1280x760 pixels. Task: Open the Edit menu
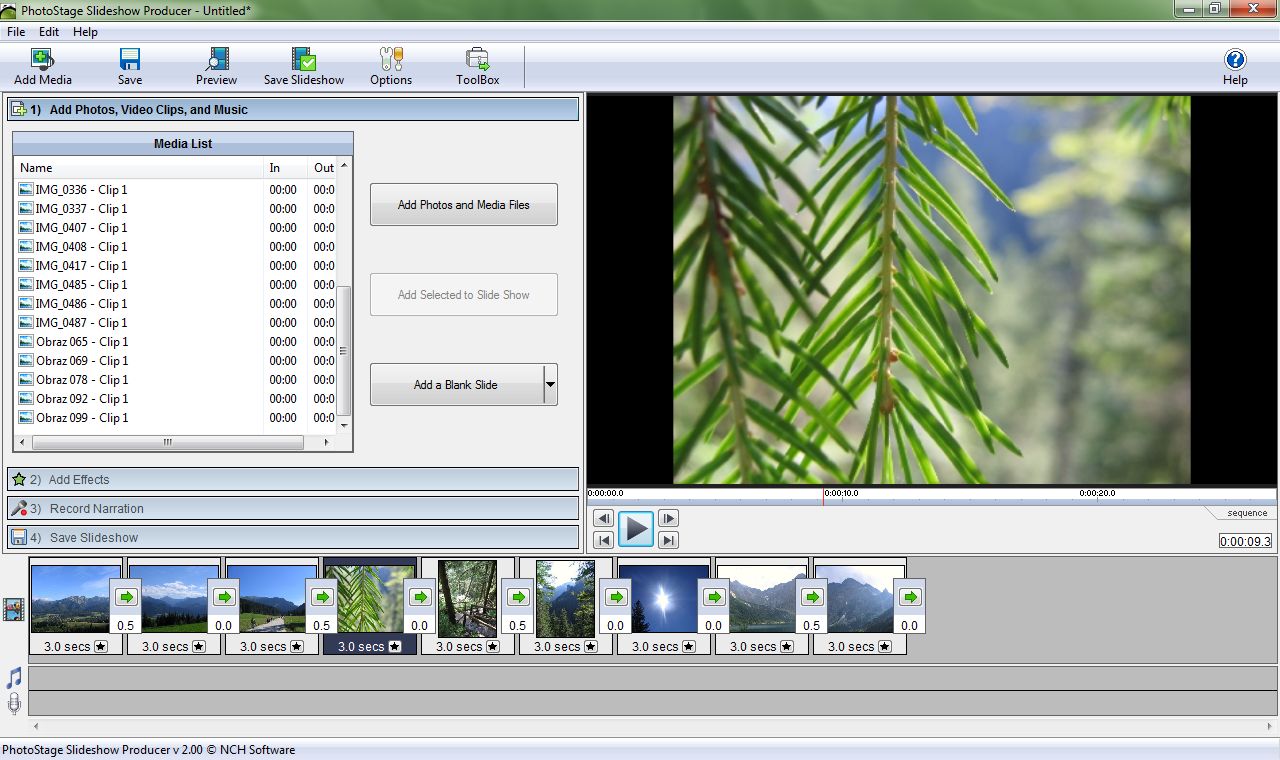(49, 32)
